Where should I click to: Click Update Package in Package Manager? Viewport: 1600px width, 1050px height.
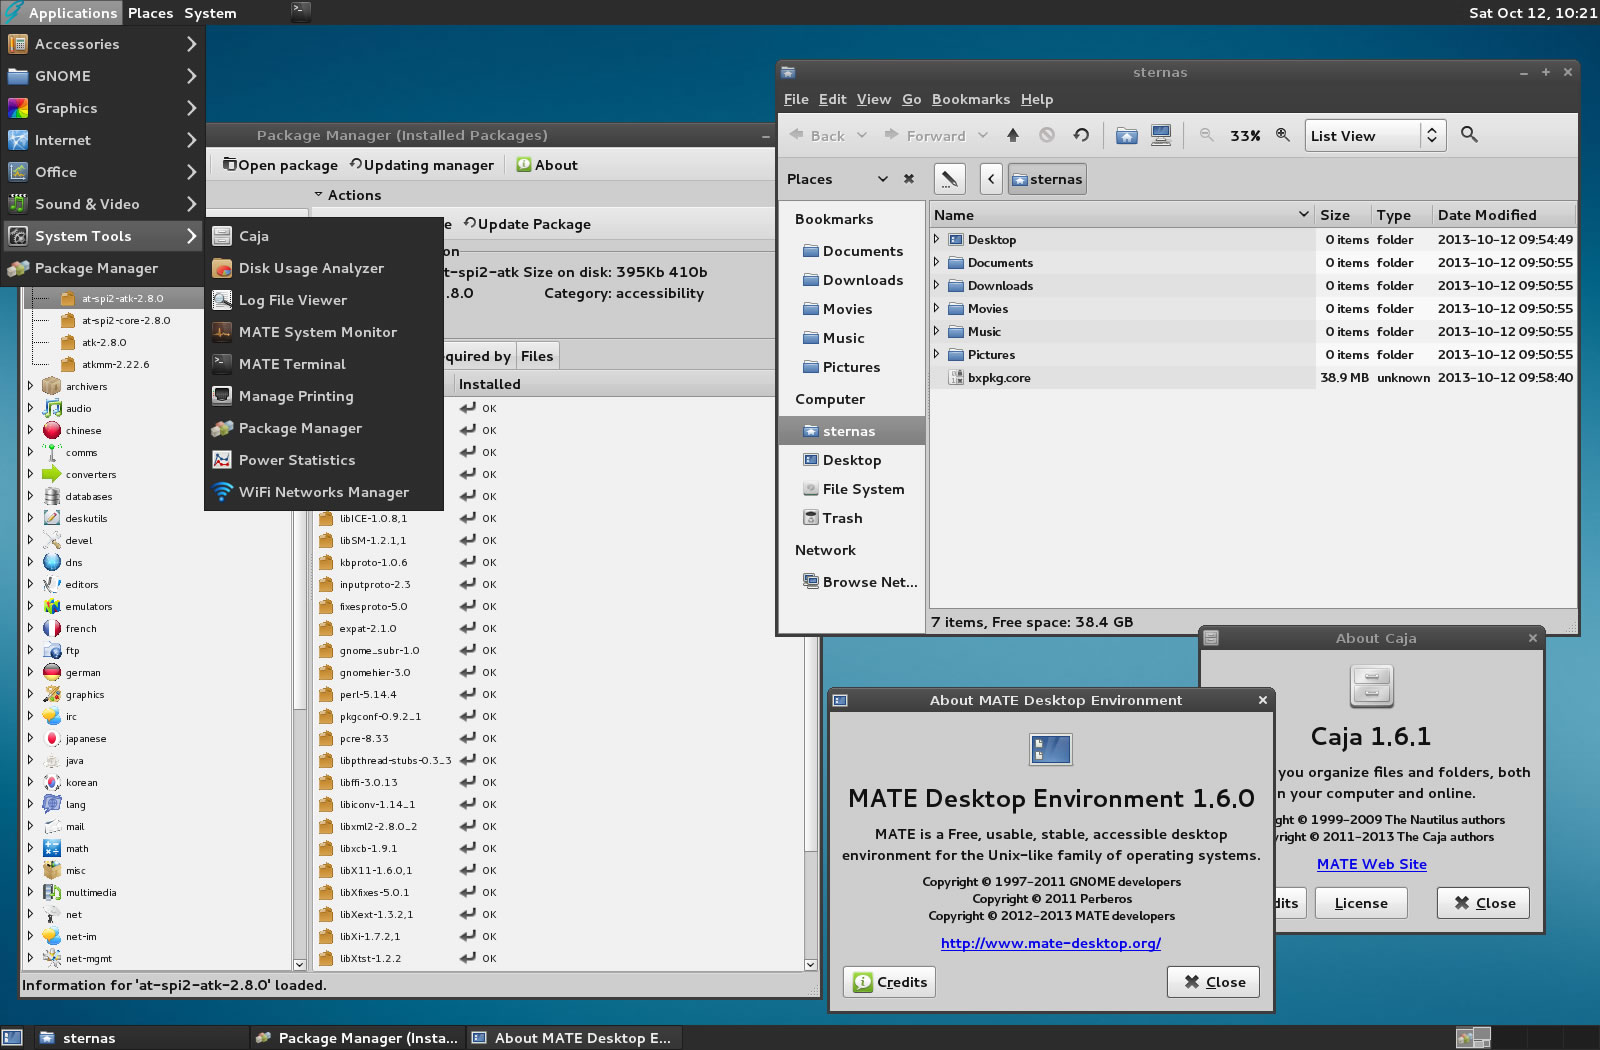point(527,224)
